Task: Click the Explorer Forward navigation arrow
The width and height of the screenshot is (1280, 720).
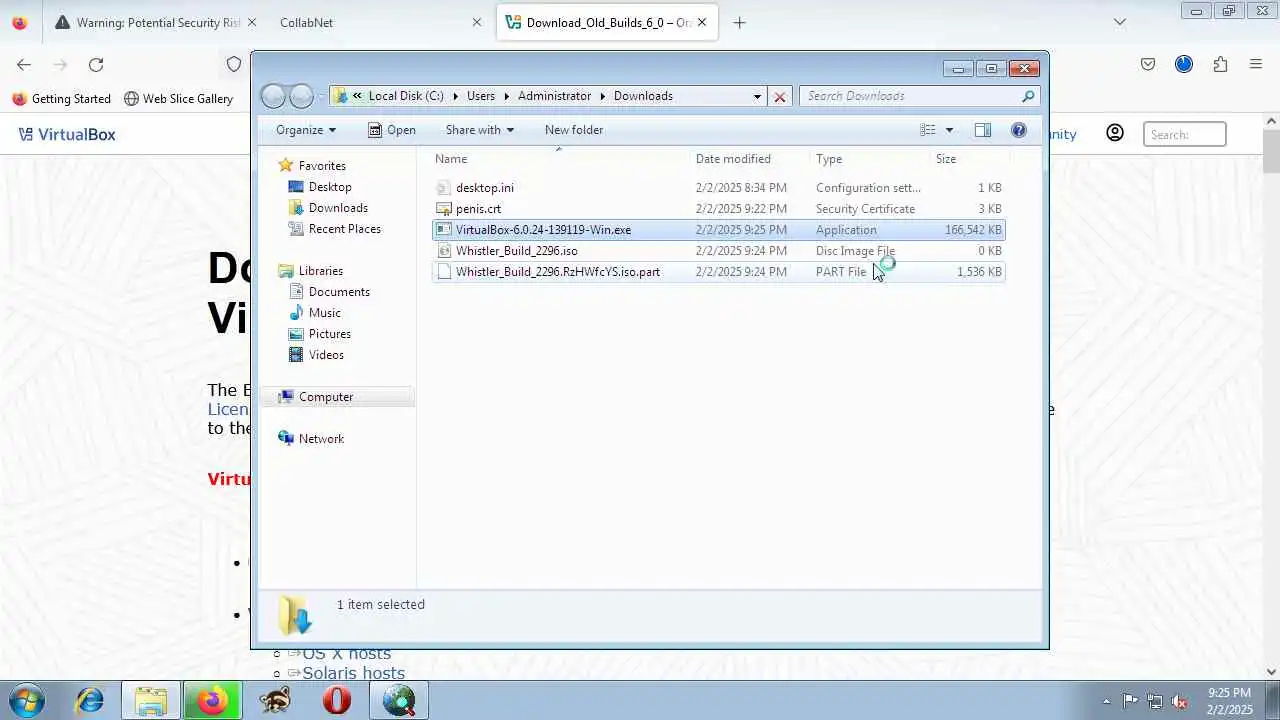Action: (x=301, y=96)
